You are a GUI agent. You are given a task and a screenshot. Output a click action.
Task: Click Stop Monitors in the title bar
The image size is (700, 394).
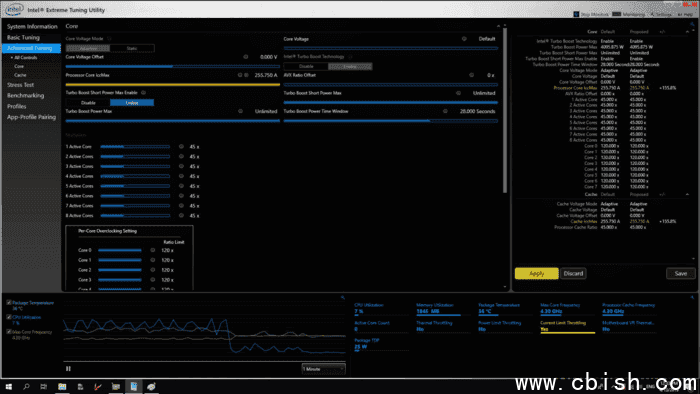pos(591,14)
